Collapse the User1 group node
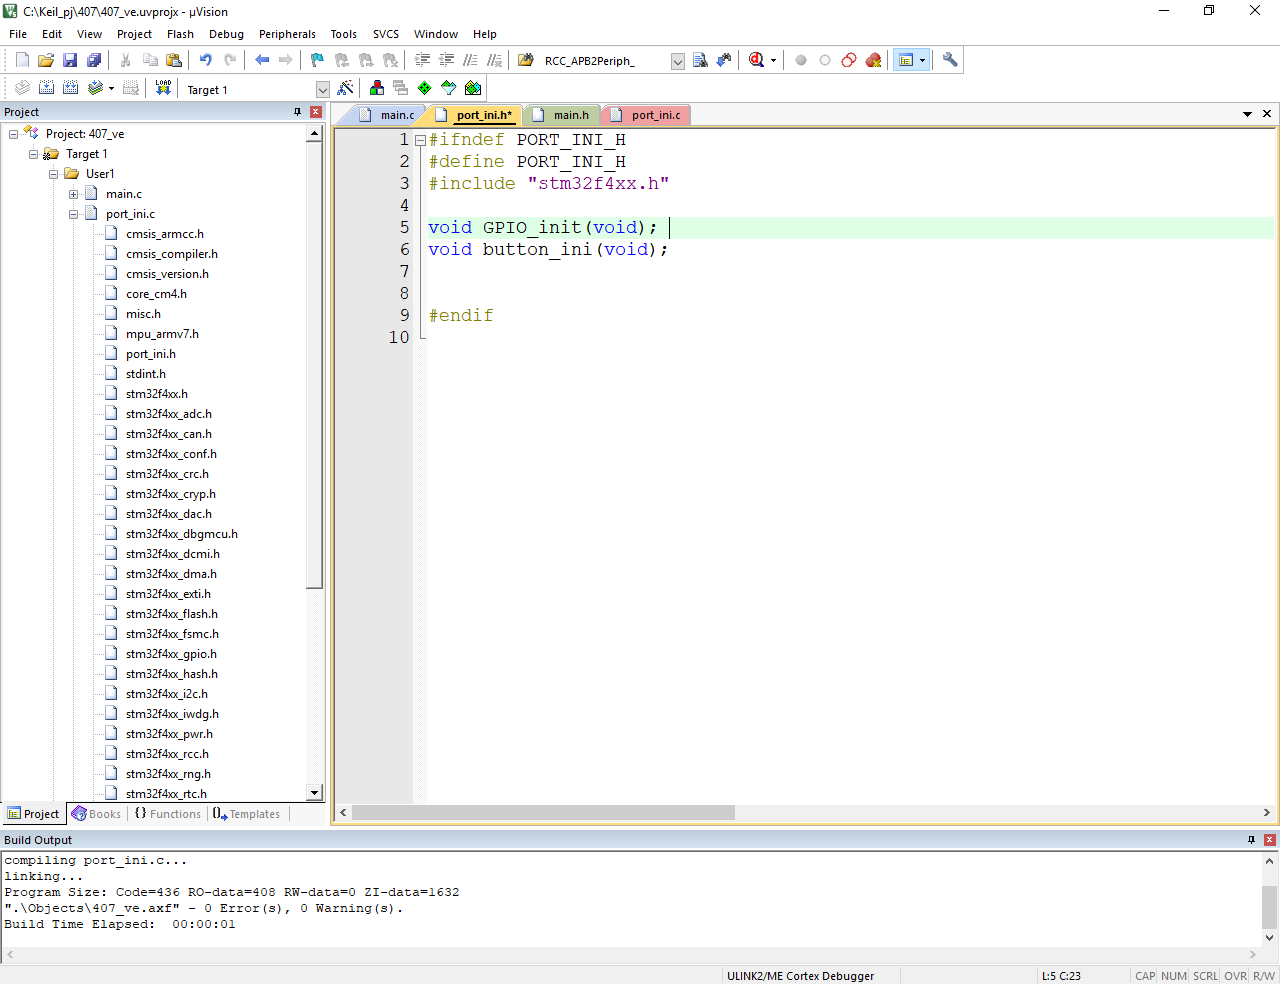Image resolution: width=1280 pixels, height=984 pixels. pyautogui.click(x=54, y=174)
